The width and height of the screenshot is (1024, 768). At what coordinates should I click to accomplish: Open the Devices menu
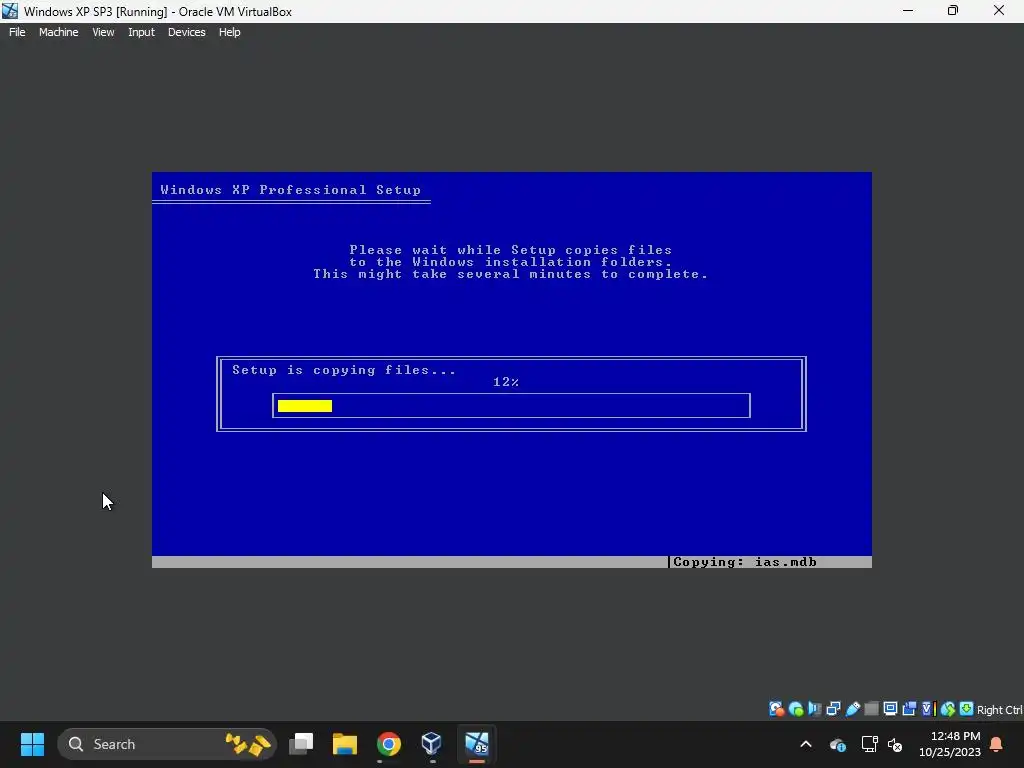click(x=187, y=32)
